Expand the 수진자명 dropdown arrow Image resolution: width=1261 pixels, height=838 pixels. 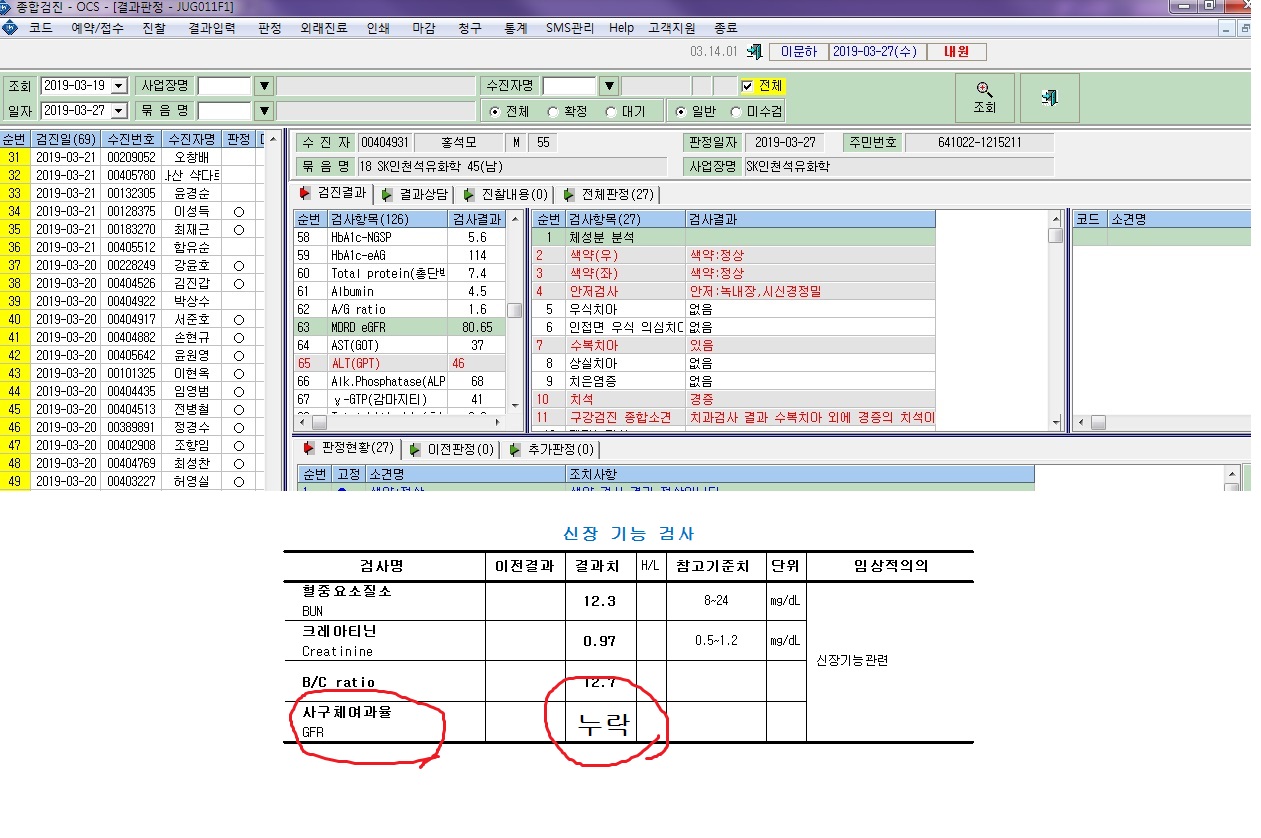(609, 86)
